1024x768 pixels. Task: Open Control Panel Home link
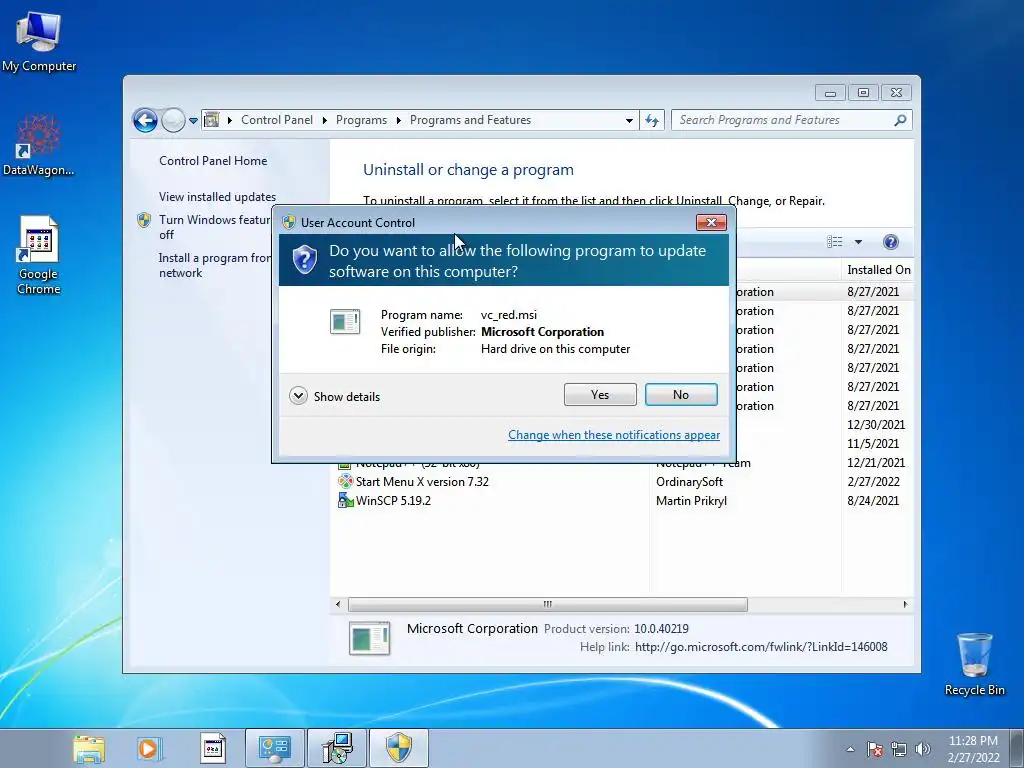click(x=213, y=161)
